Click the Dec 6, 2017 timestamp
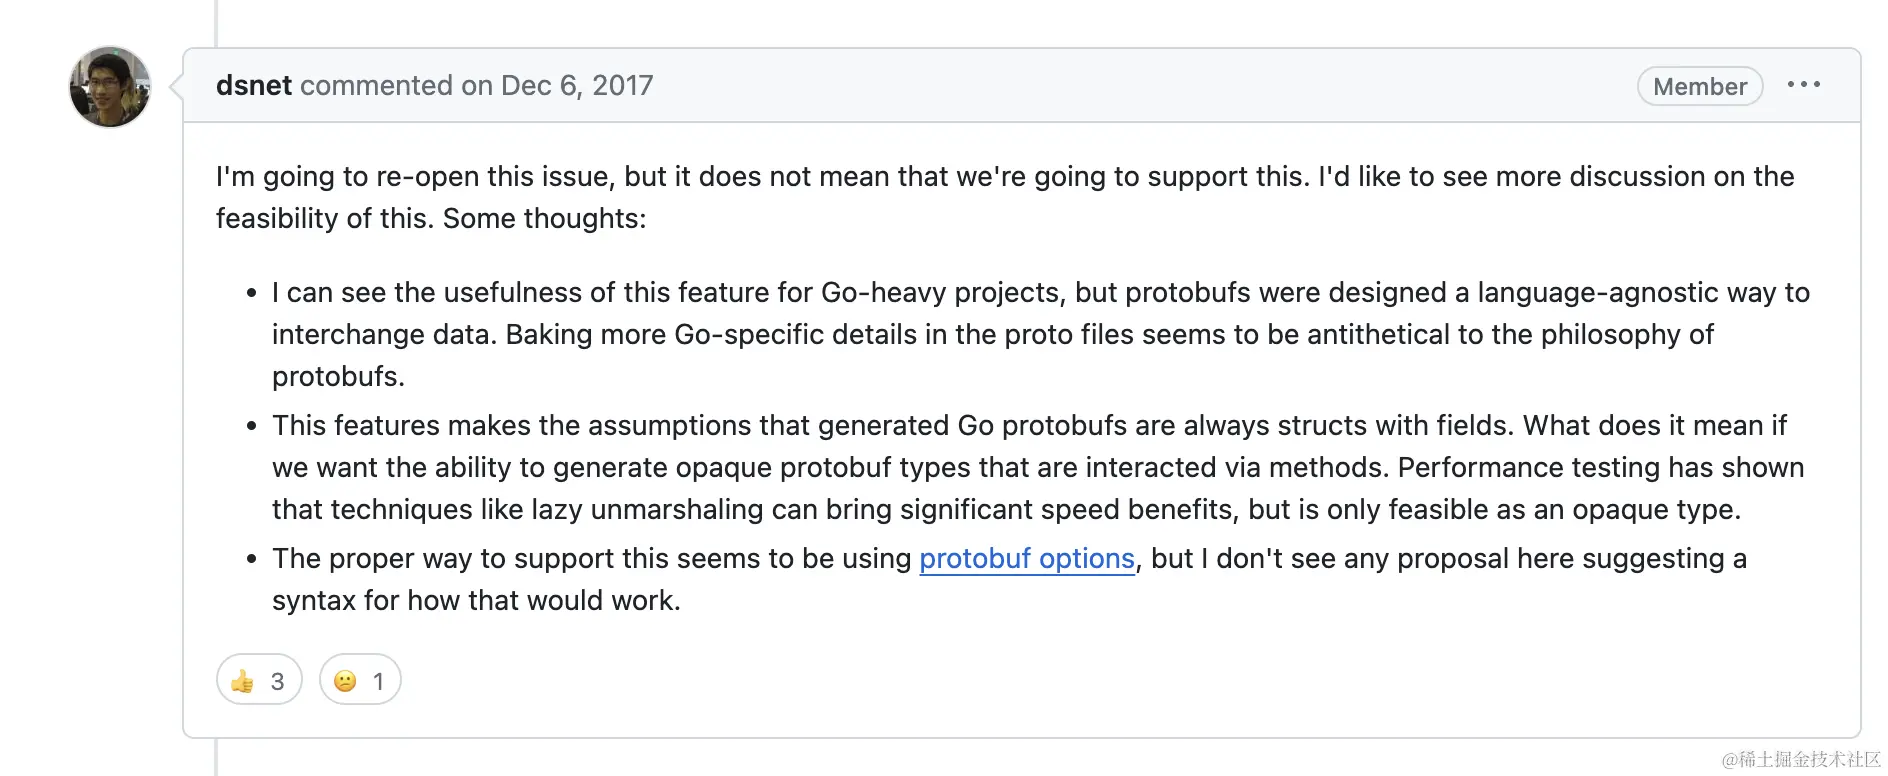Viewport: 1888px width, 776px height. coord(577,85)
